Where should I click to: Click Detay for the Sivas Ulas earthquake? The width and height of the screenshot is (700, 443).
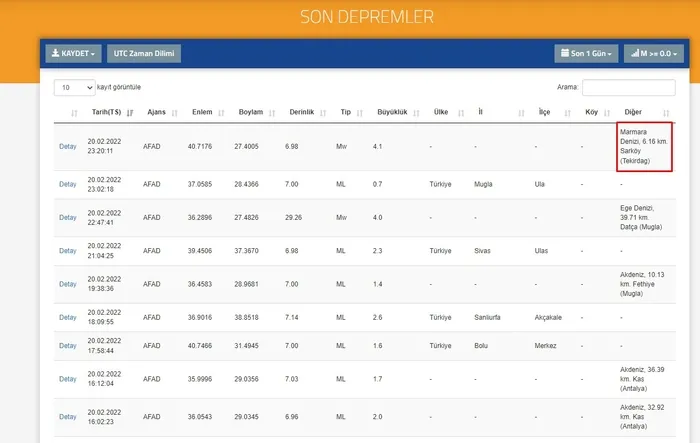(x=68, y=251)
